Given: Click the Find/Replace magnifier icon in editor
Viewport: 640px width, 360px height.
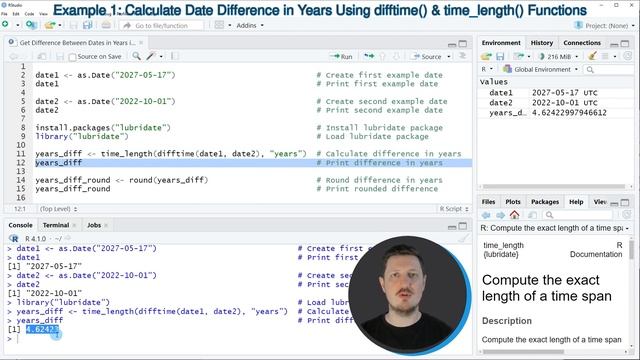Looking at the screenshot, I should (x=136, y=56).
